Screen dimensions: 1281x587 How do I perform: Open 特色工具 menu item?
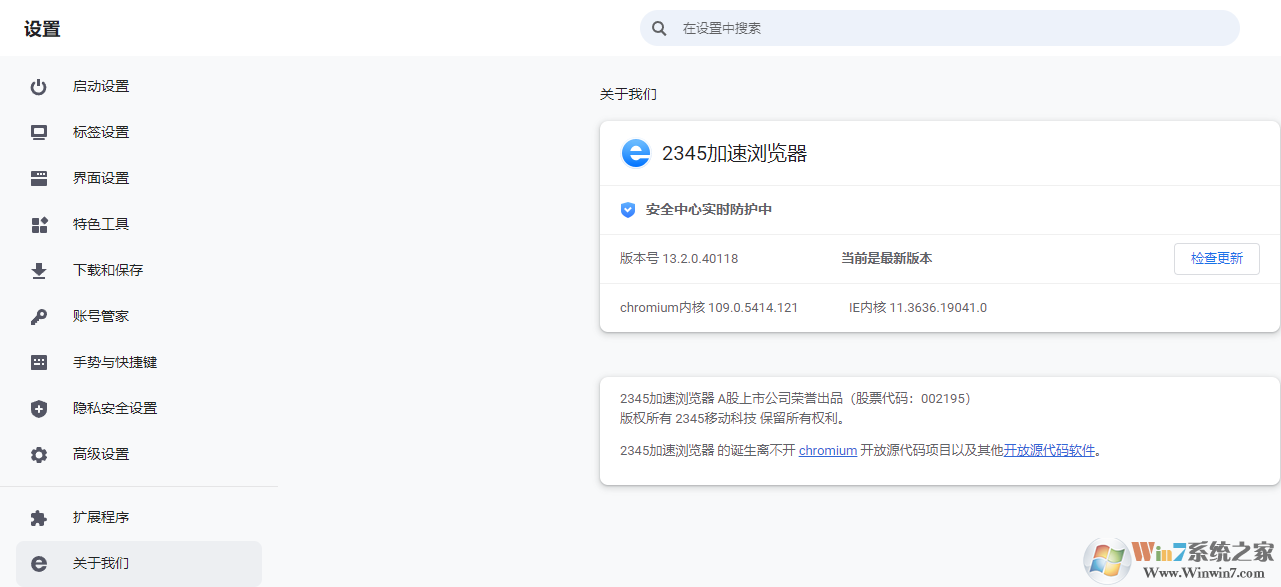tap(139, 225)
